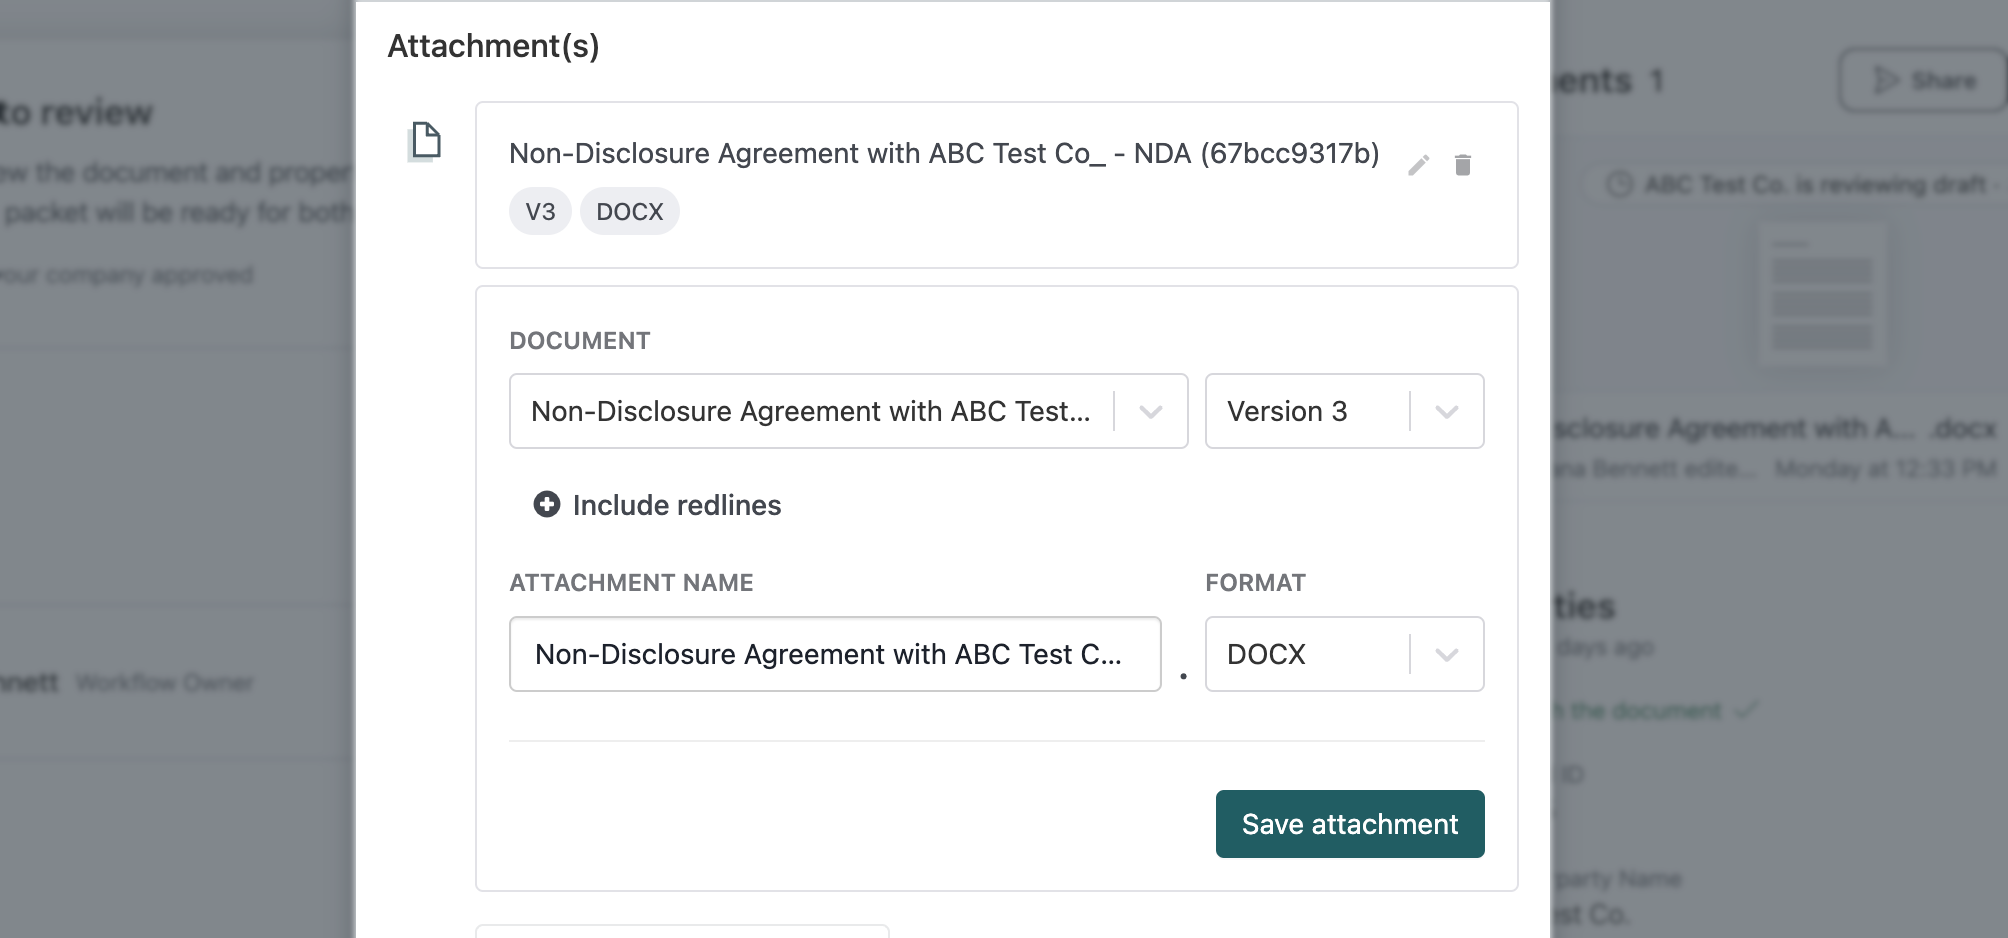Click the attachment title Non-Disclosure Agreement with ABC Test Co_
Image resolution: width=2008 pixels, height=938 pixels.
point(944,153)
